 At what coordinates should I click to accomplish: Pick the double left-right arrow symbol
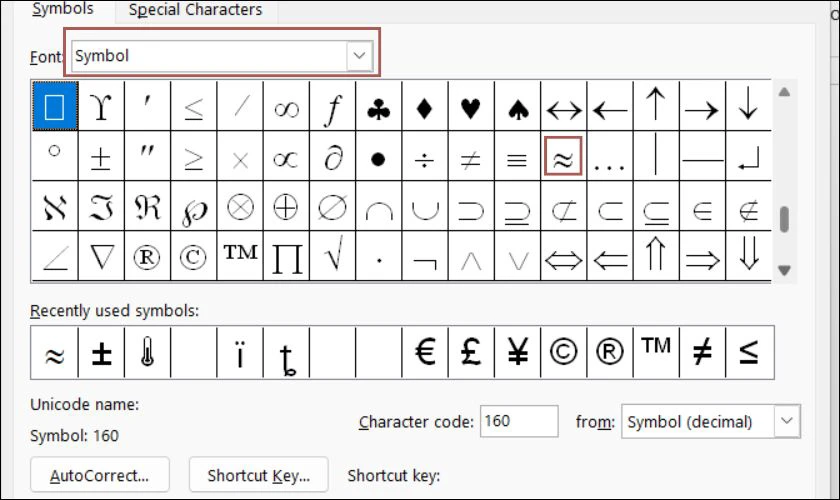(x=564, y=256)
